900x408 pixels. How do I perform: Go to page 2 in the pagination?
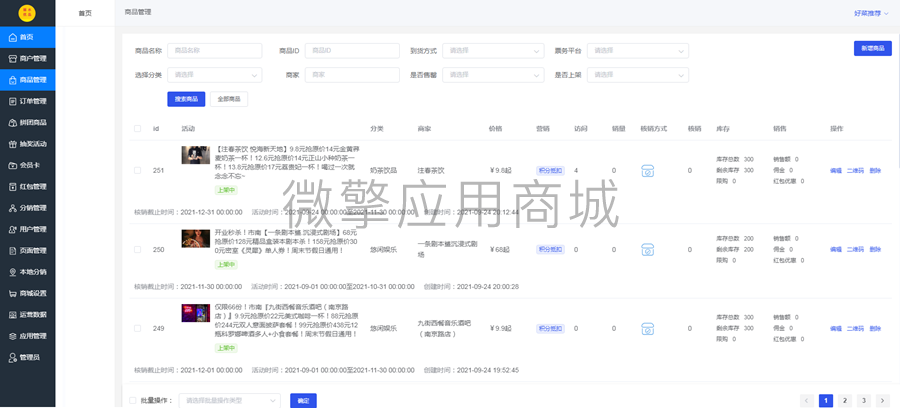[x=845, y=401]
